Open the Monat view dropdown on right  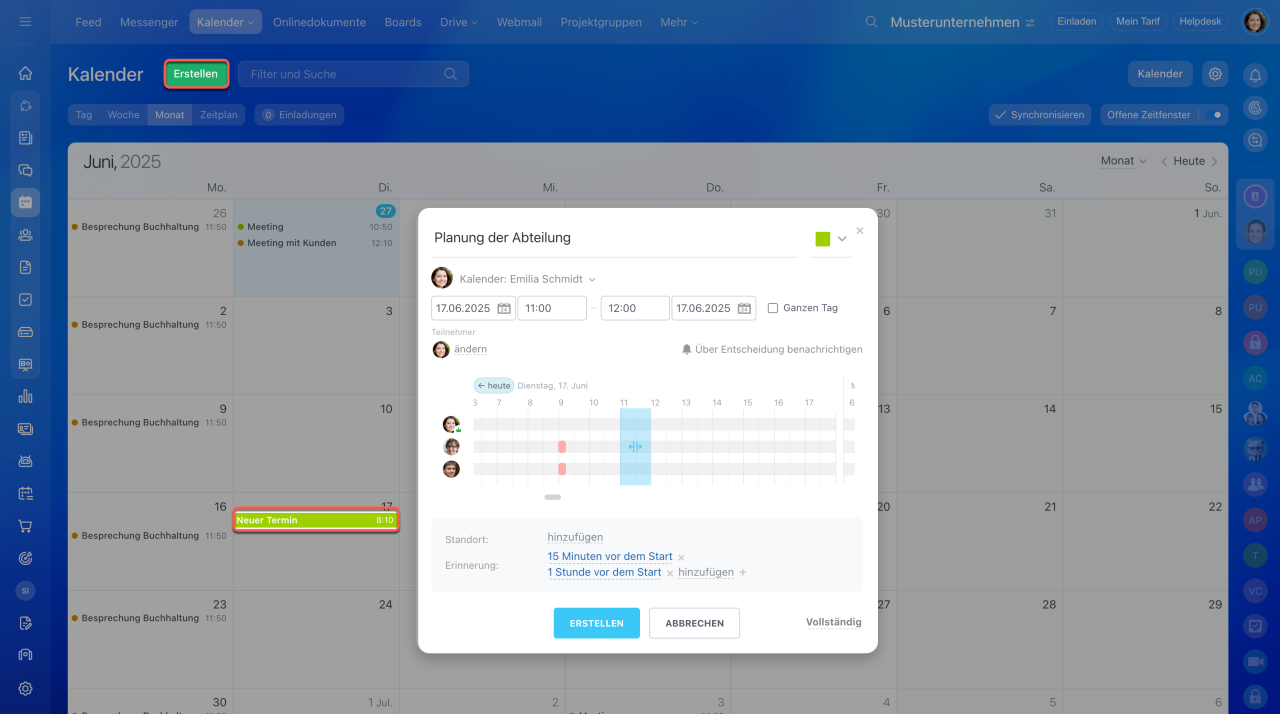[1124, 161]
